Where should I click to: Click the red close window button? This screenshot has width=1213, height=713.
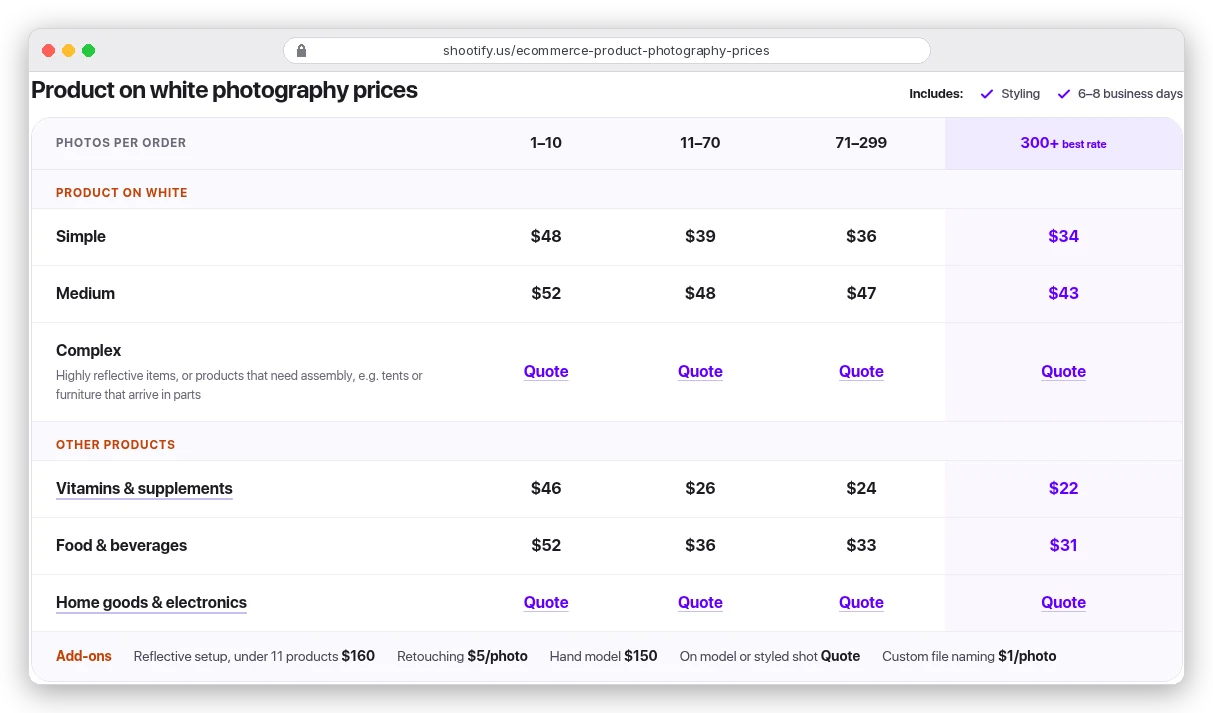point(48,51)
